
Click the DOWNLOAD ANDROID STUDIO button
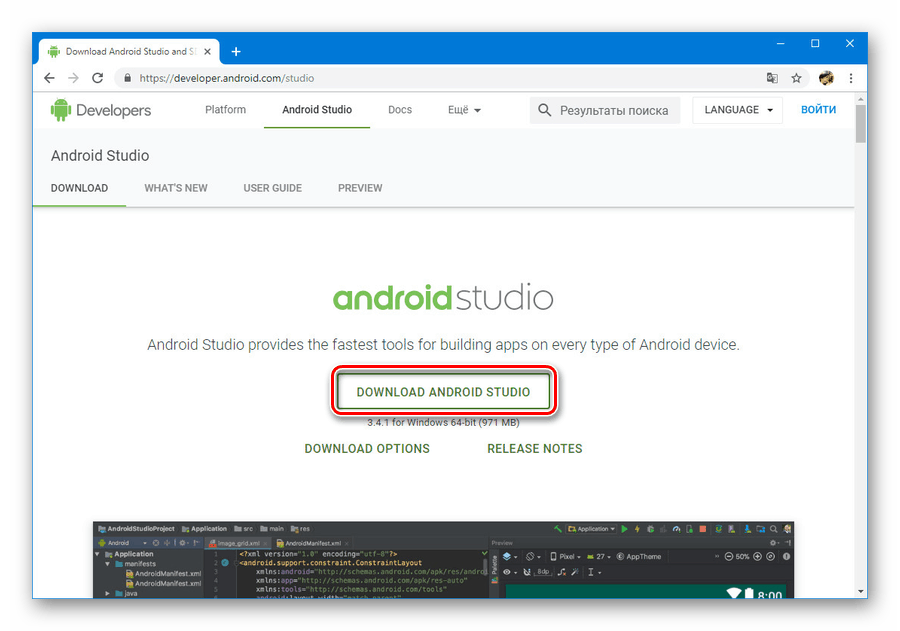pyautogui.click(x=444, y=391)
